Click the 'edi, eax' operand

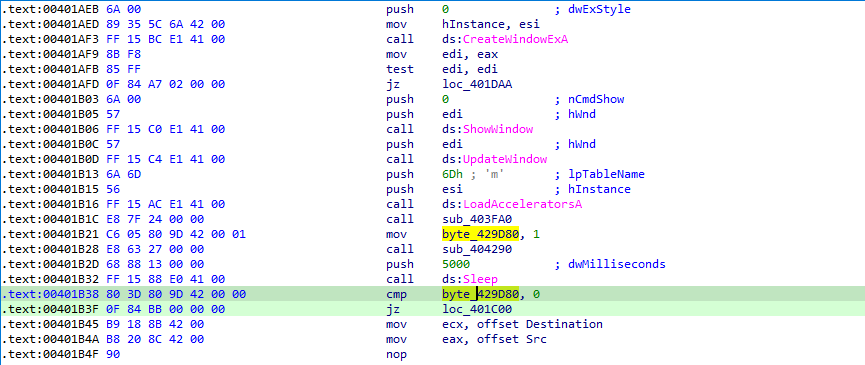[x=469, y=54]
